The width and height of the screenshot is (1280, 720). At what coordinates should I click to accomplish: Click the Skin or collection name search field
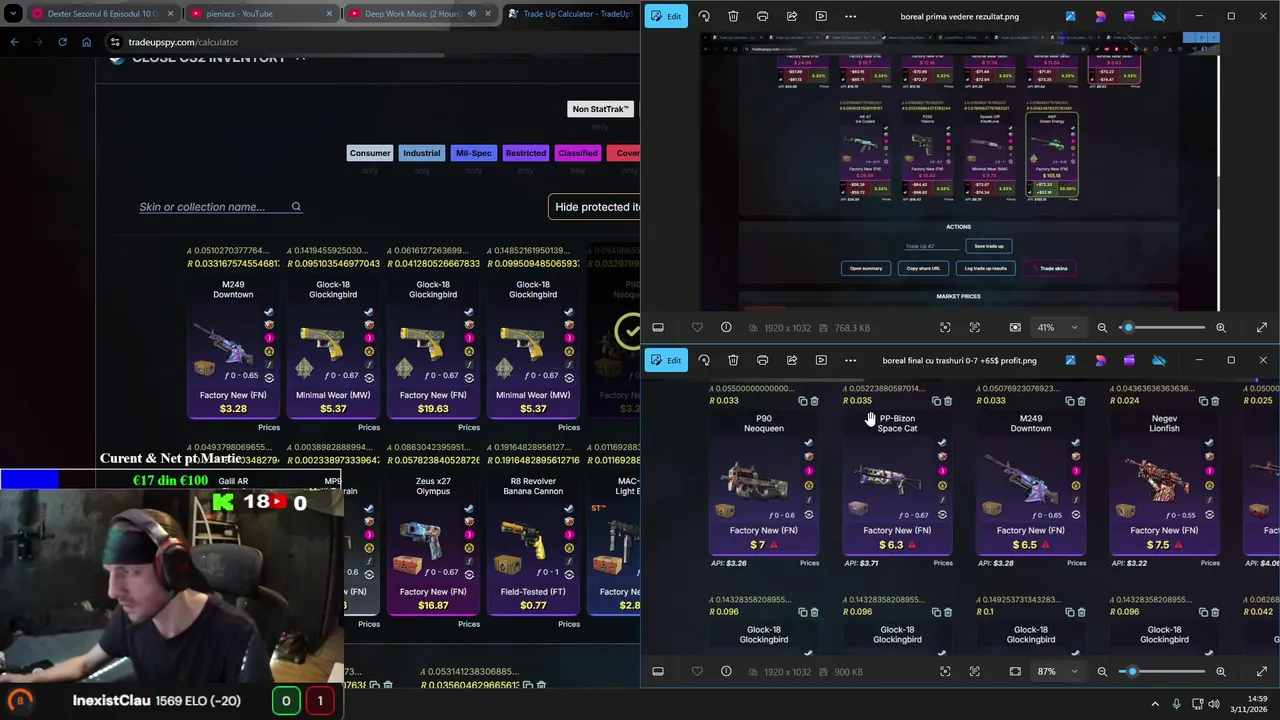coord(220,207)
